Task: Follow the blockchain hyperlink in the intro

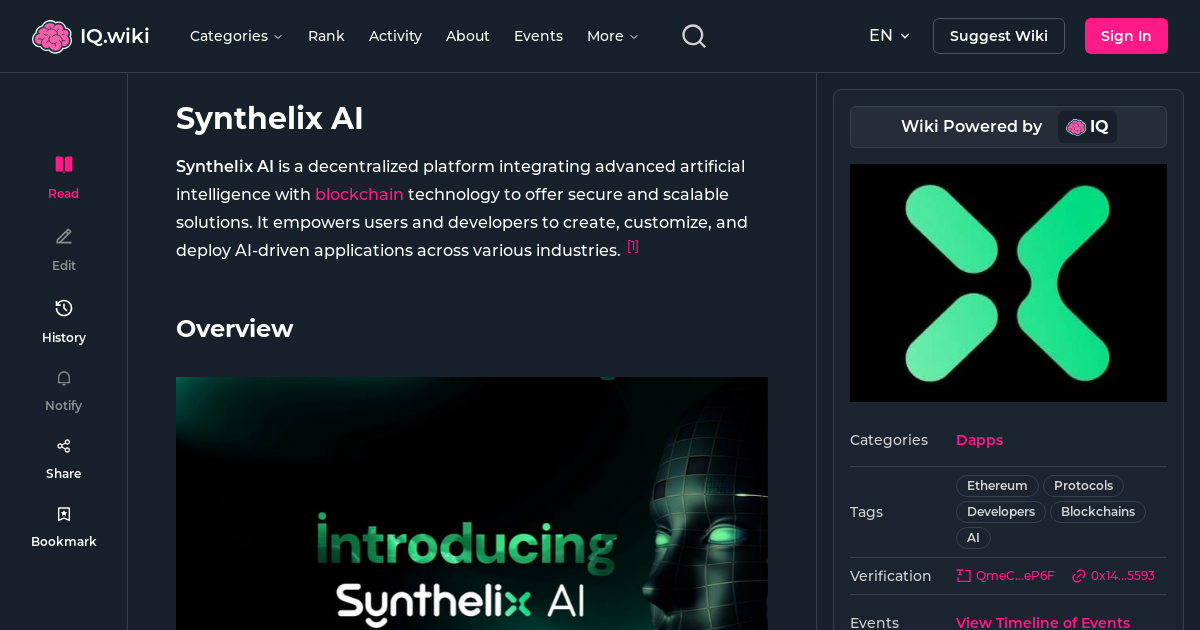Action: coord(359,194)
